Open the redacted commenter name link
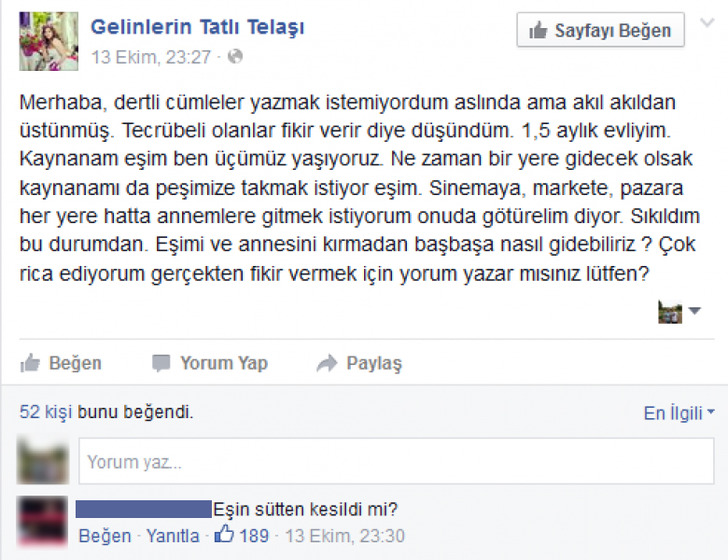 pyautogui.click(x=143, y=509)
